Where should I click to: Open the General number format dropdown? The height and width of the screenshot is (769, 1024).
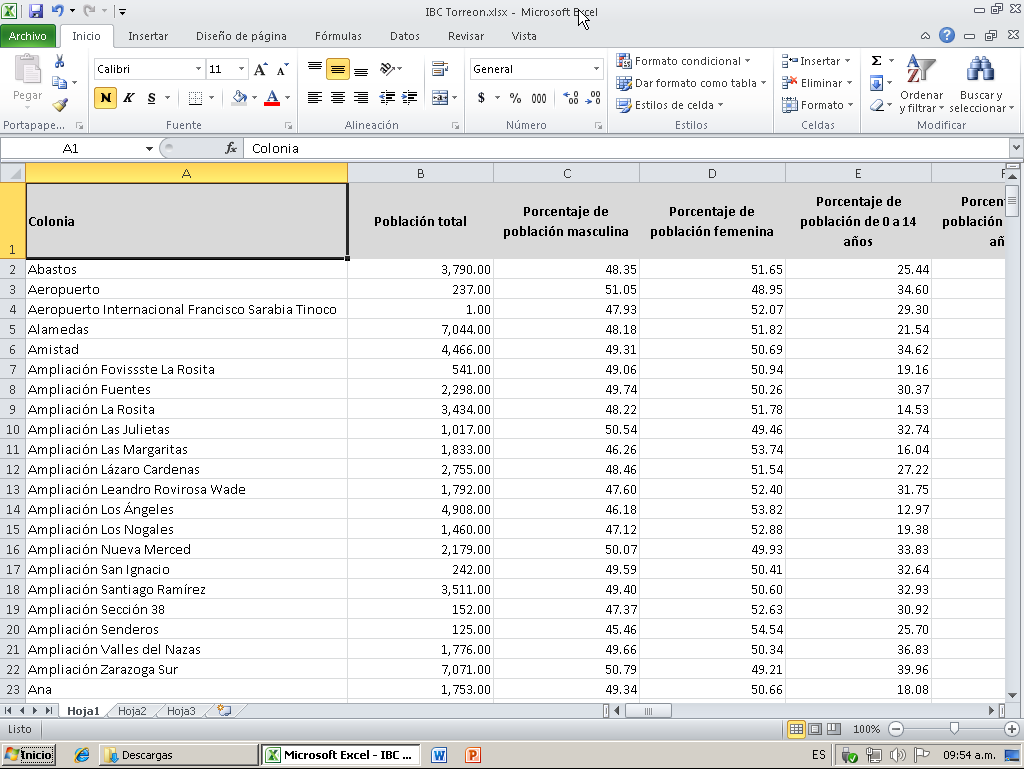596,69
